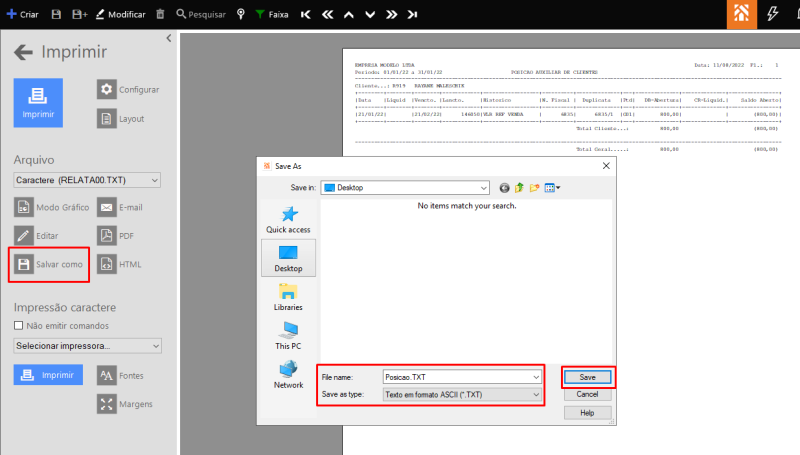The height and width of the screenshot is (455, 800).
Task: Export using the HTML option
Action: [x=119, y=264]
